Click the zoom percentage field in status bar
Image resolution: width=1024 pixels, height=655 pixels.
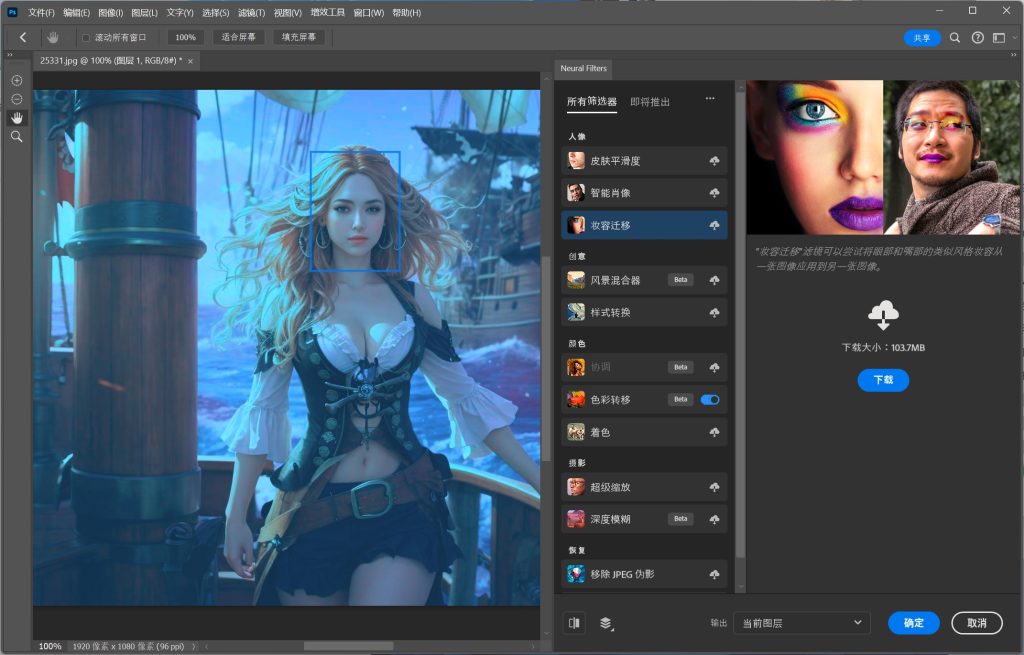pyautogui.click(x=50, y=647)
